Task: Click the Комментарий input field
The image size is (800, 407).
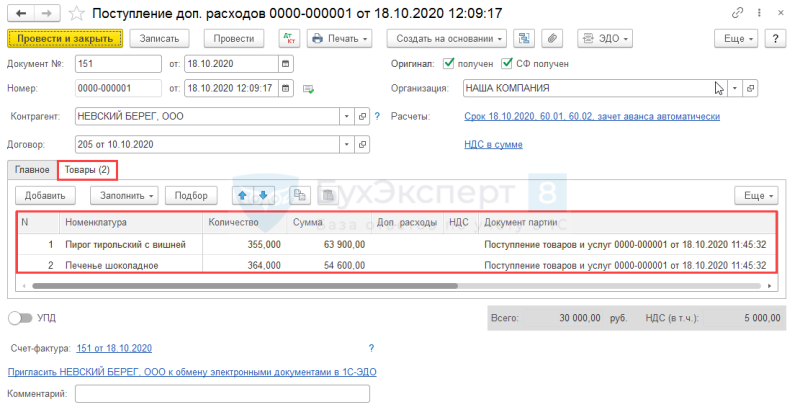Action: point(222,394)
